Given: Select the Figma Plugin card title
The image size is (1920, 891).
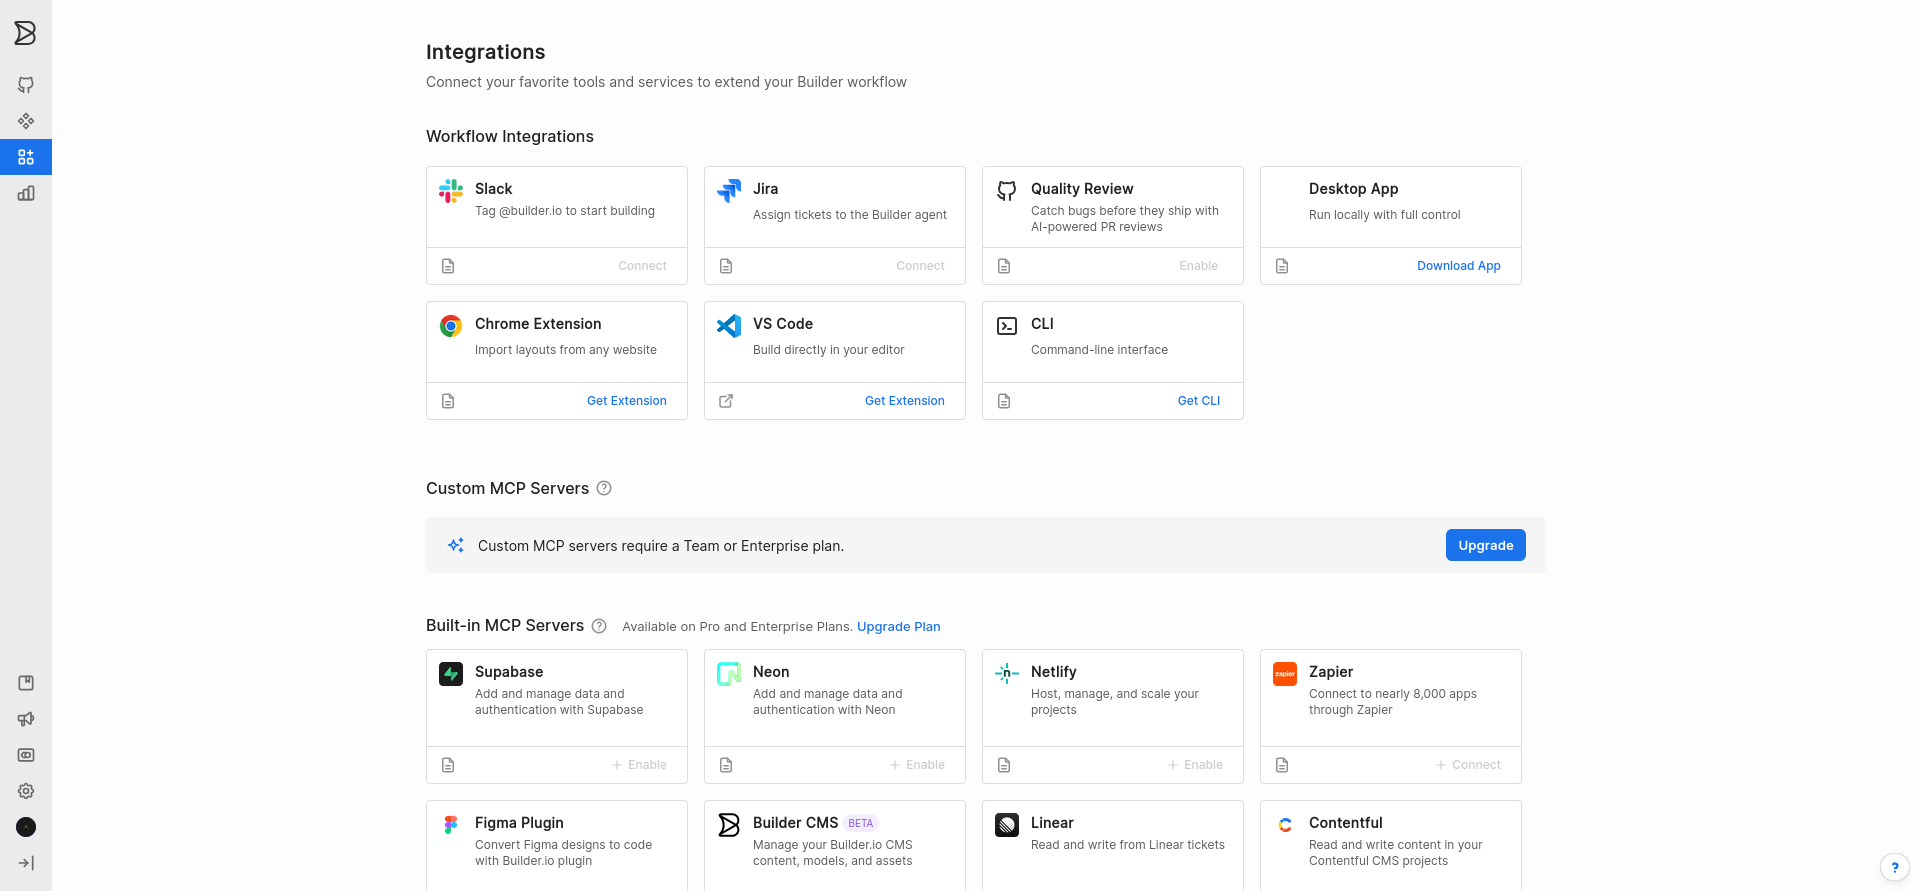Looking at the screenshot, I should [x=519, y=823].
